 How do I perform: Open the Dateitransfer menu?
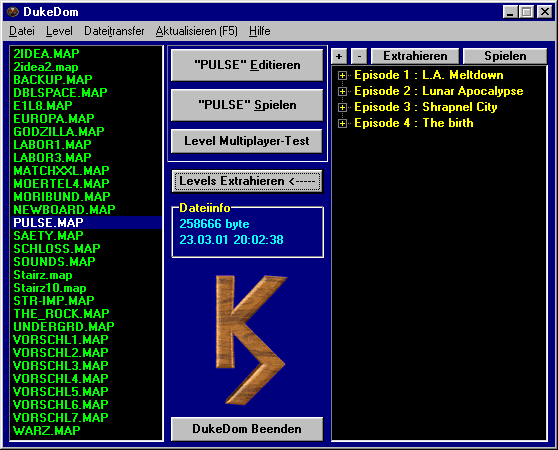click(114, 31)
